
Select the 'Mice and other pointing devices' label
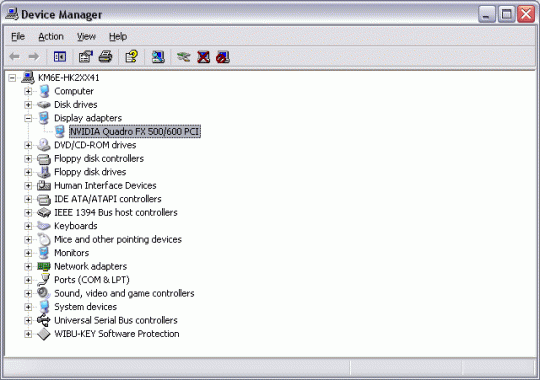(118, 239)
